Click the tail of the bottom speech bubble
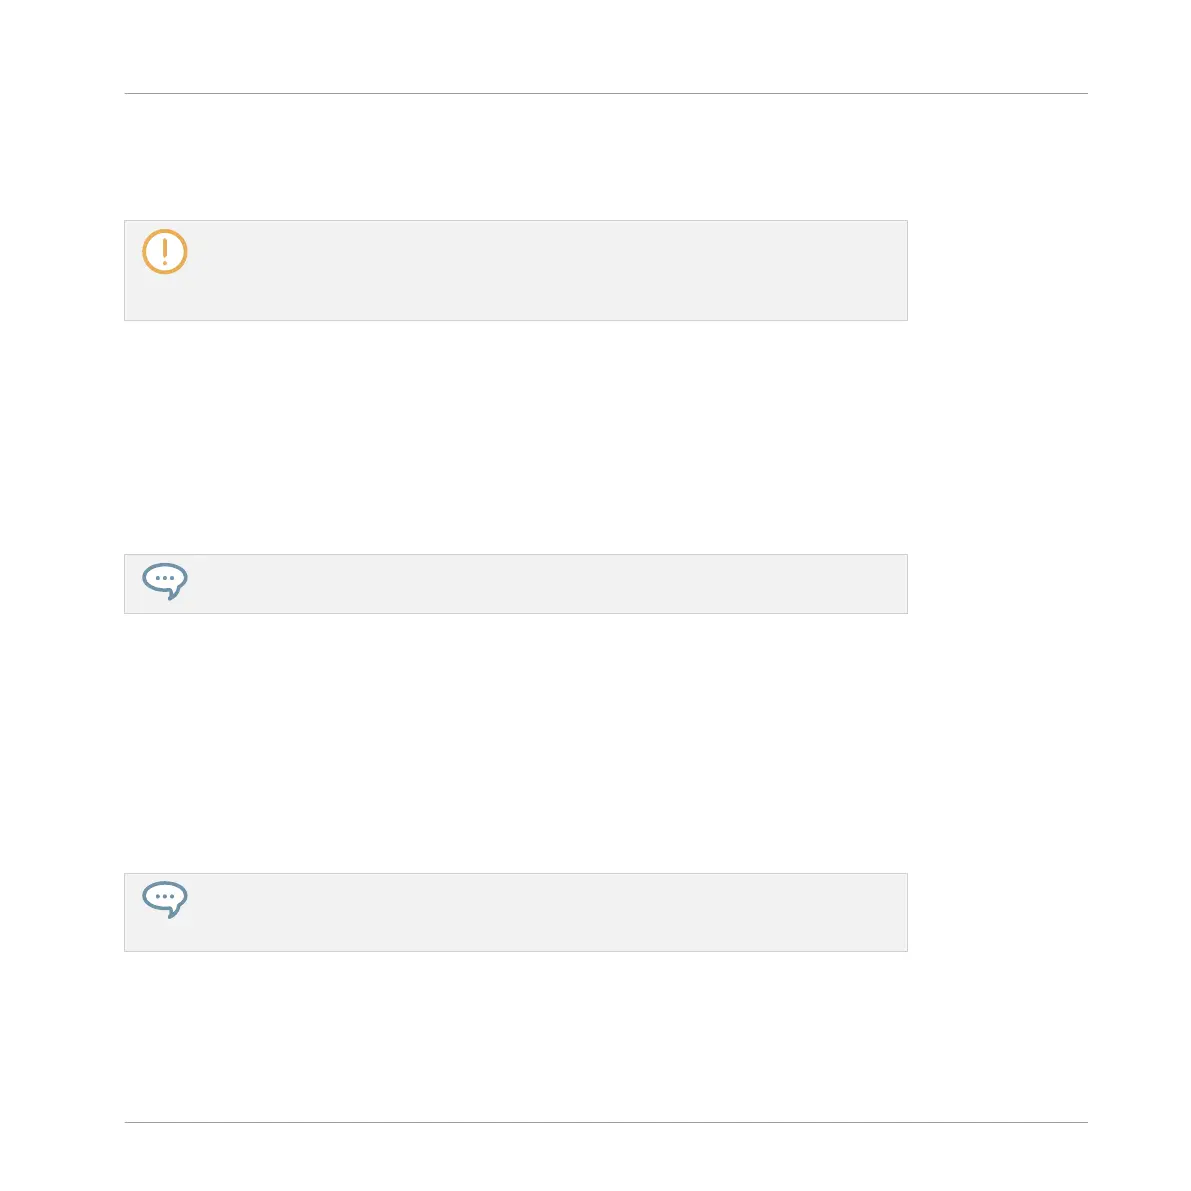 tap(173, 912)
